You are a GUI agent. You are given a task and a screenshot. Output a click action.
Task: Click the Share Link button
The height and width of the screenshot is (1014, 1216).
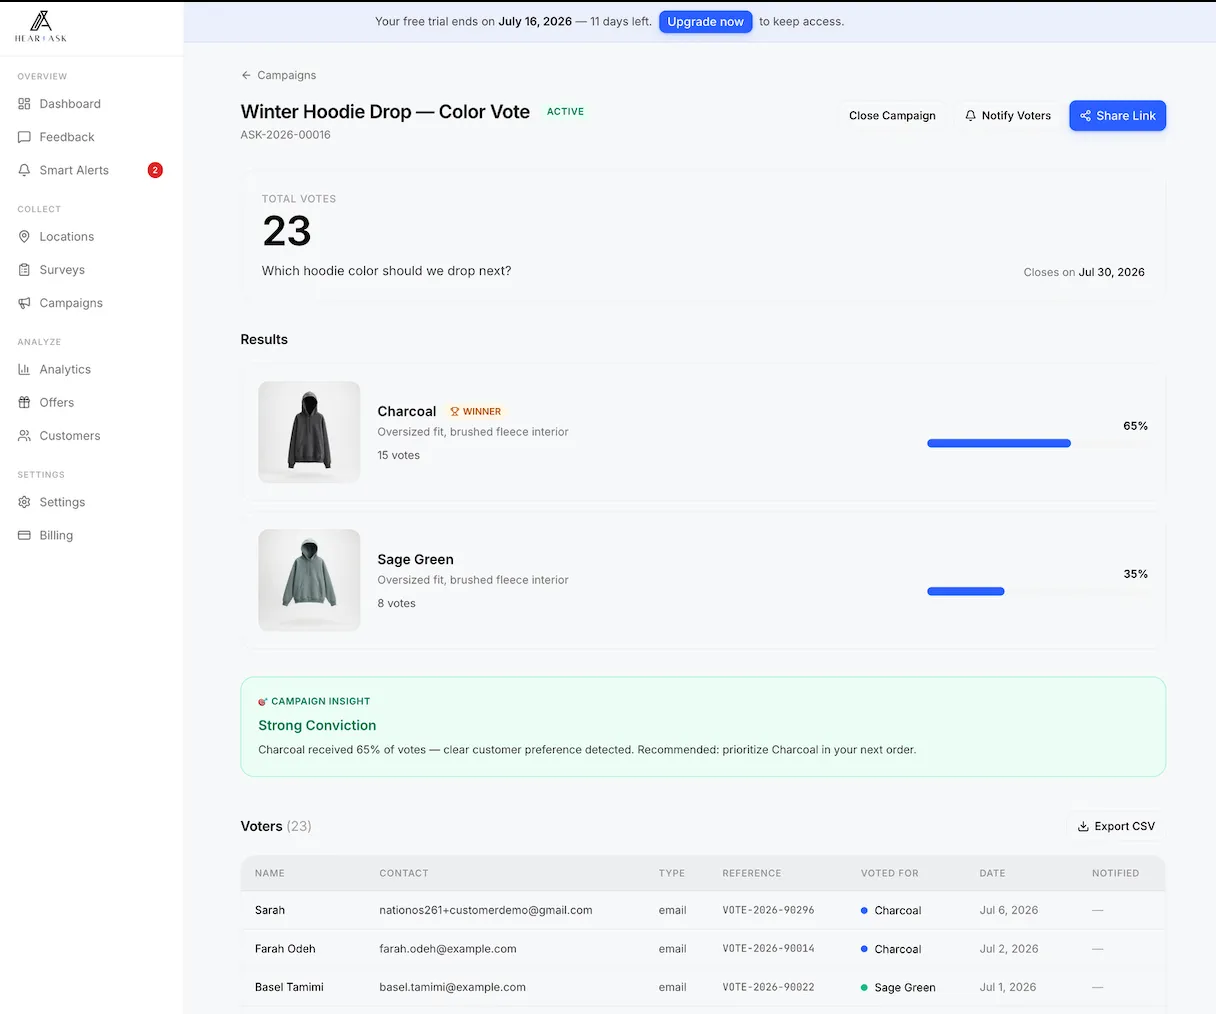point(1117,116)
